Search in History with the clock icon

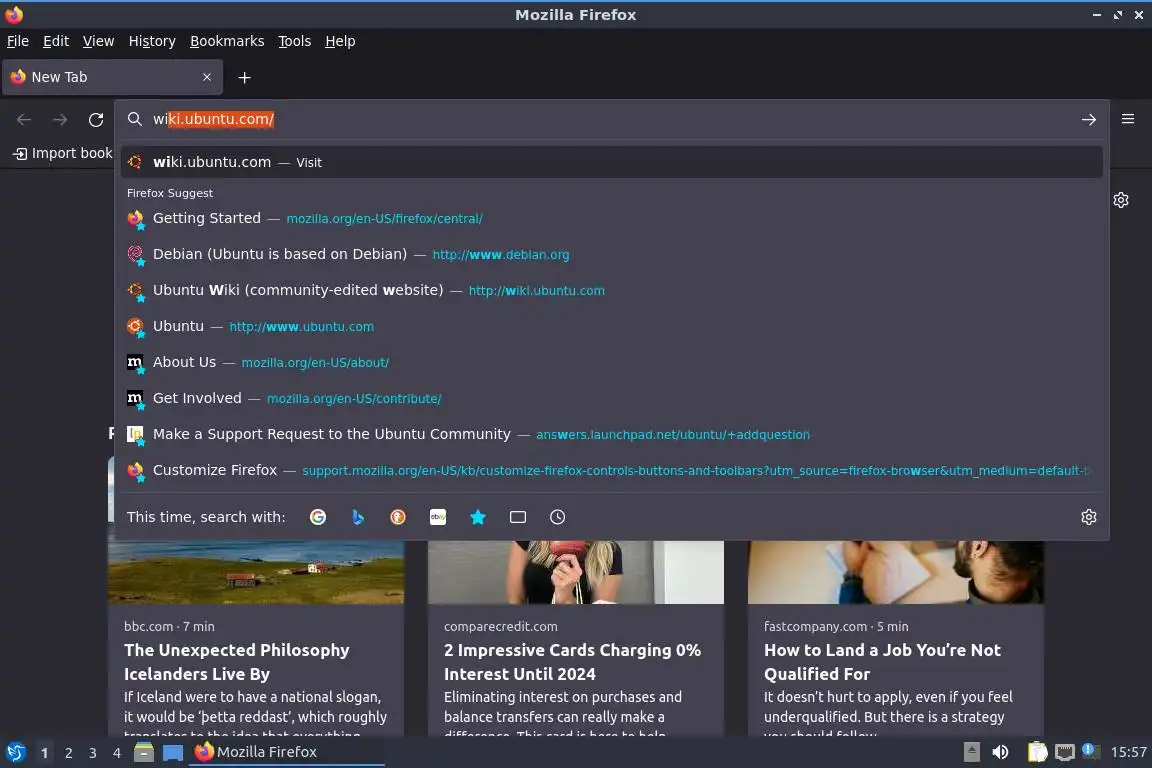point(558,517)
